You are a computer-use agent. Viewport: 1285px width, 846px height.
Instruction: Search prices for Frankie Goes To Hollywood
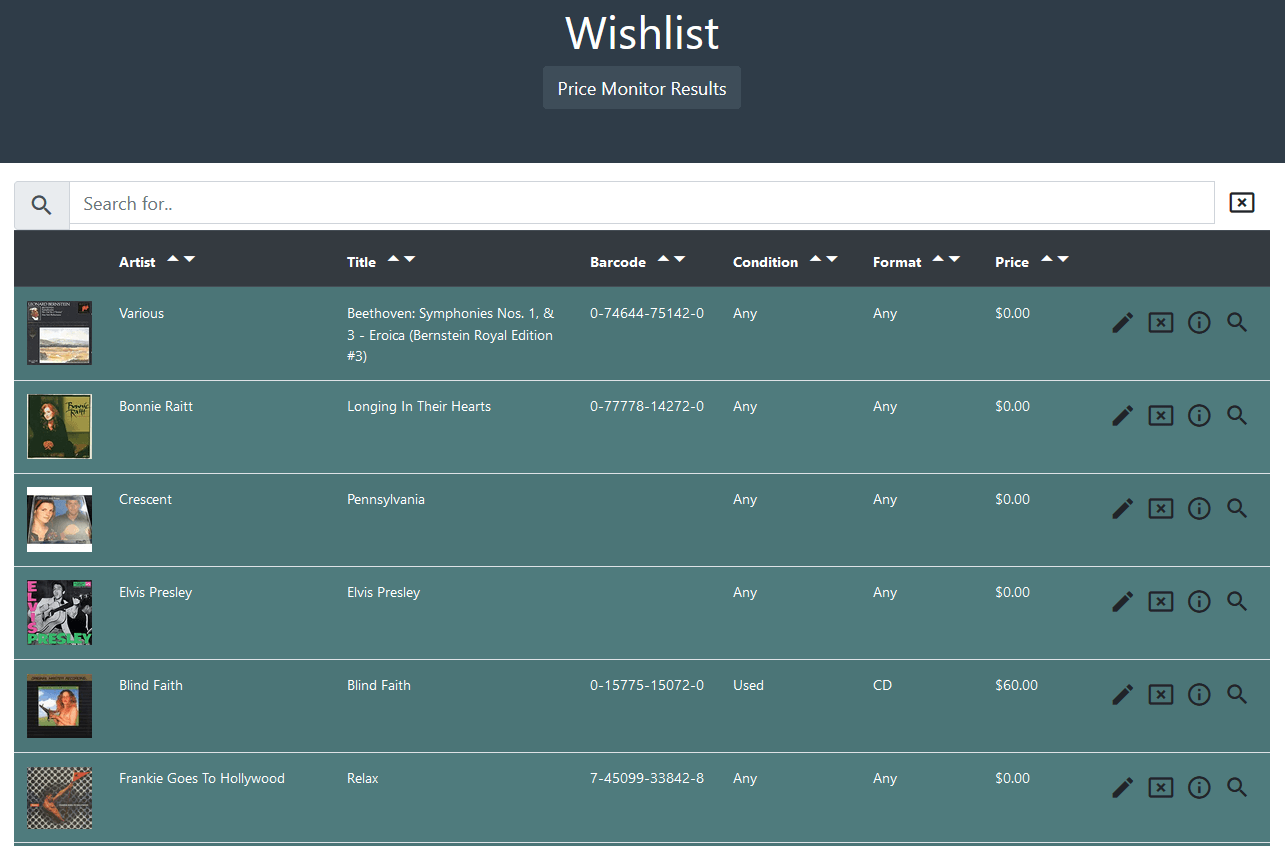[1237, 787]
